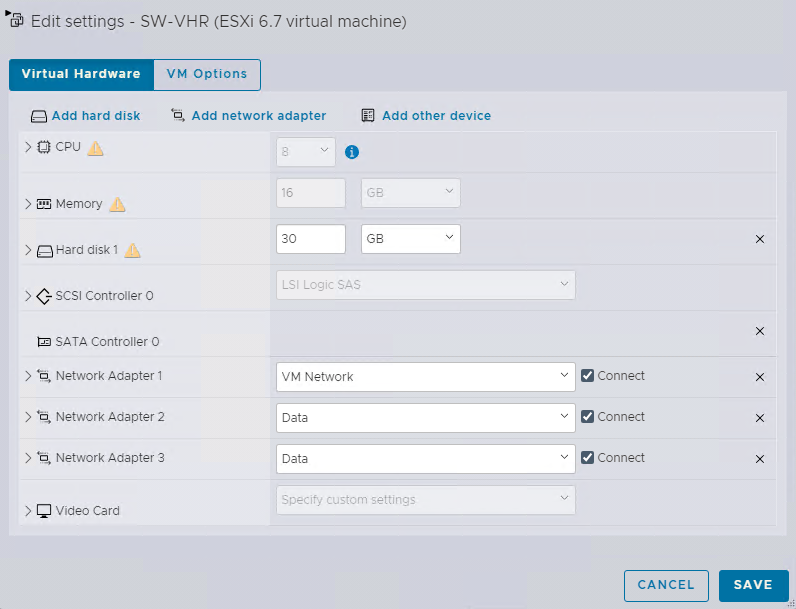Screen dimensions: 796x609
Task: Click the Add network adapter link
Action: (259, 116)
